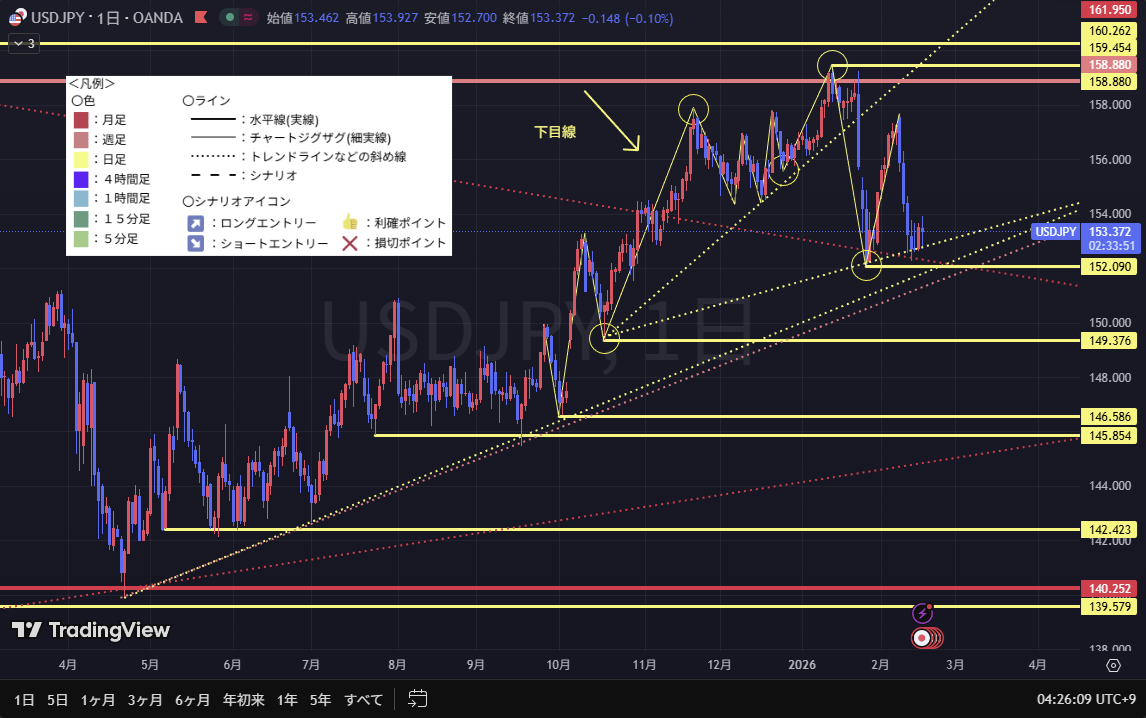
Task: Toggle the pink wave data mode indicator
Action: click(x=248, y=17)
